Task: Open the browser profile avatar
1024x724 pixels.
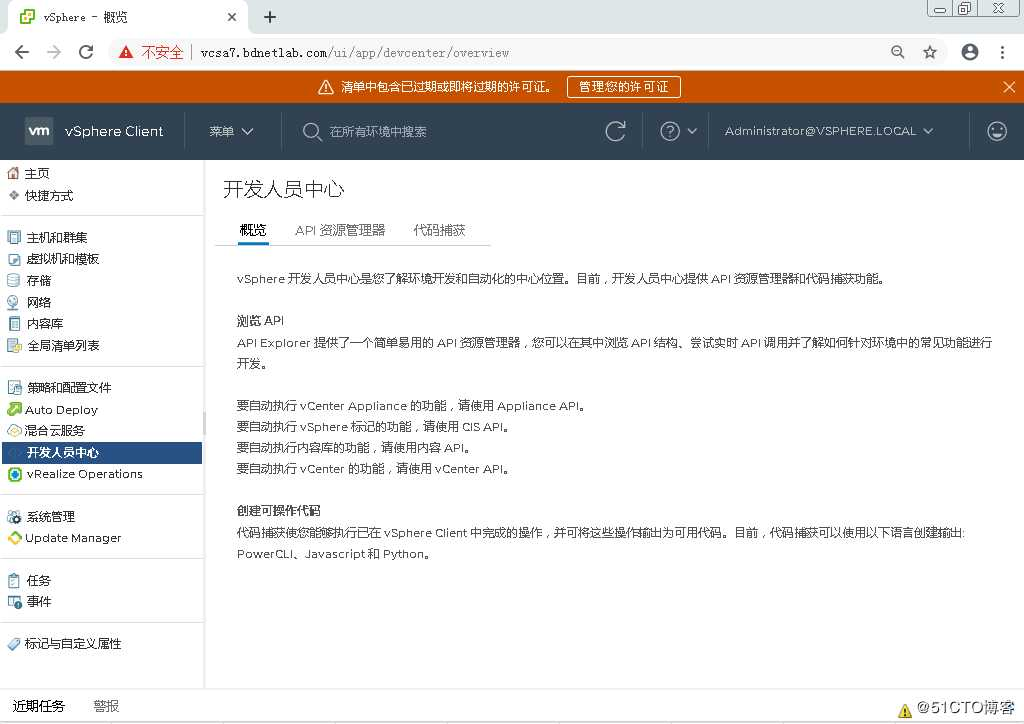Action: click(x=970, y=52)
